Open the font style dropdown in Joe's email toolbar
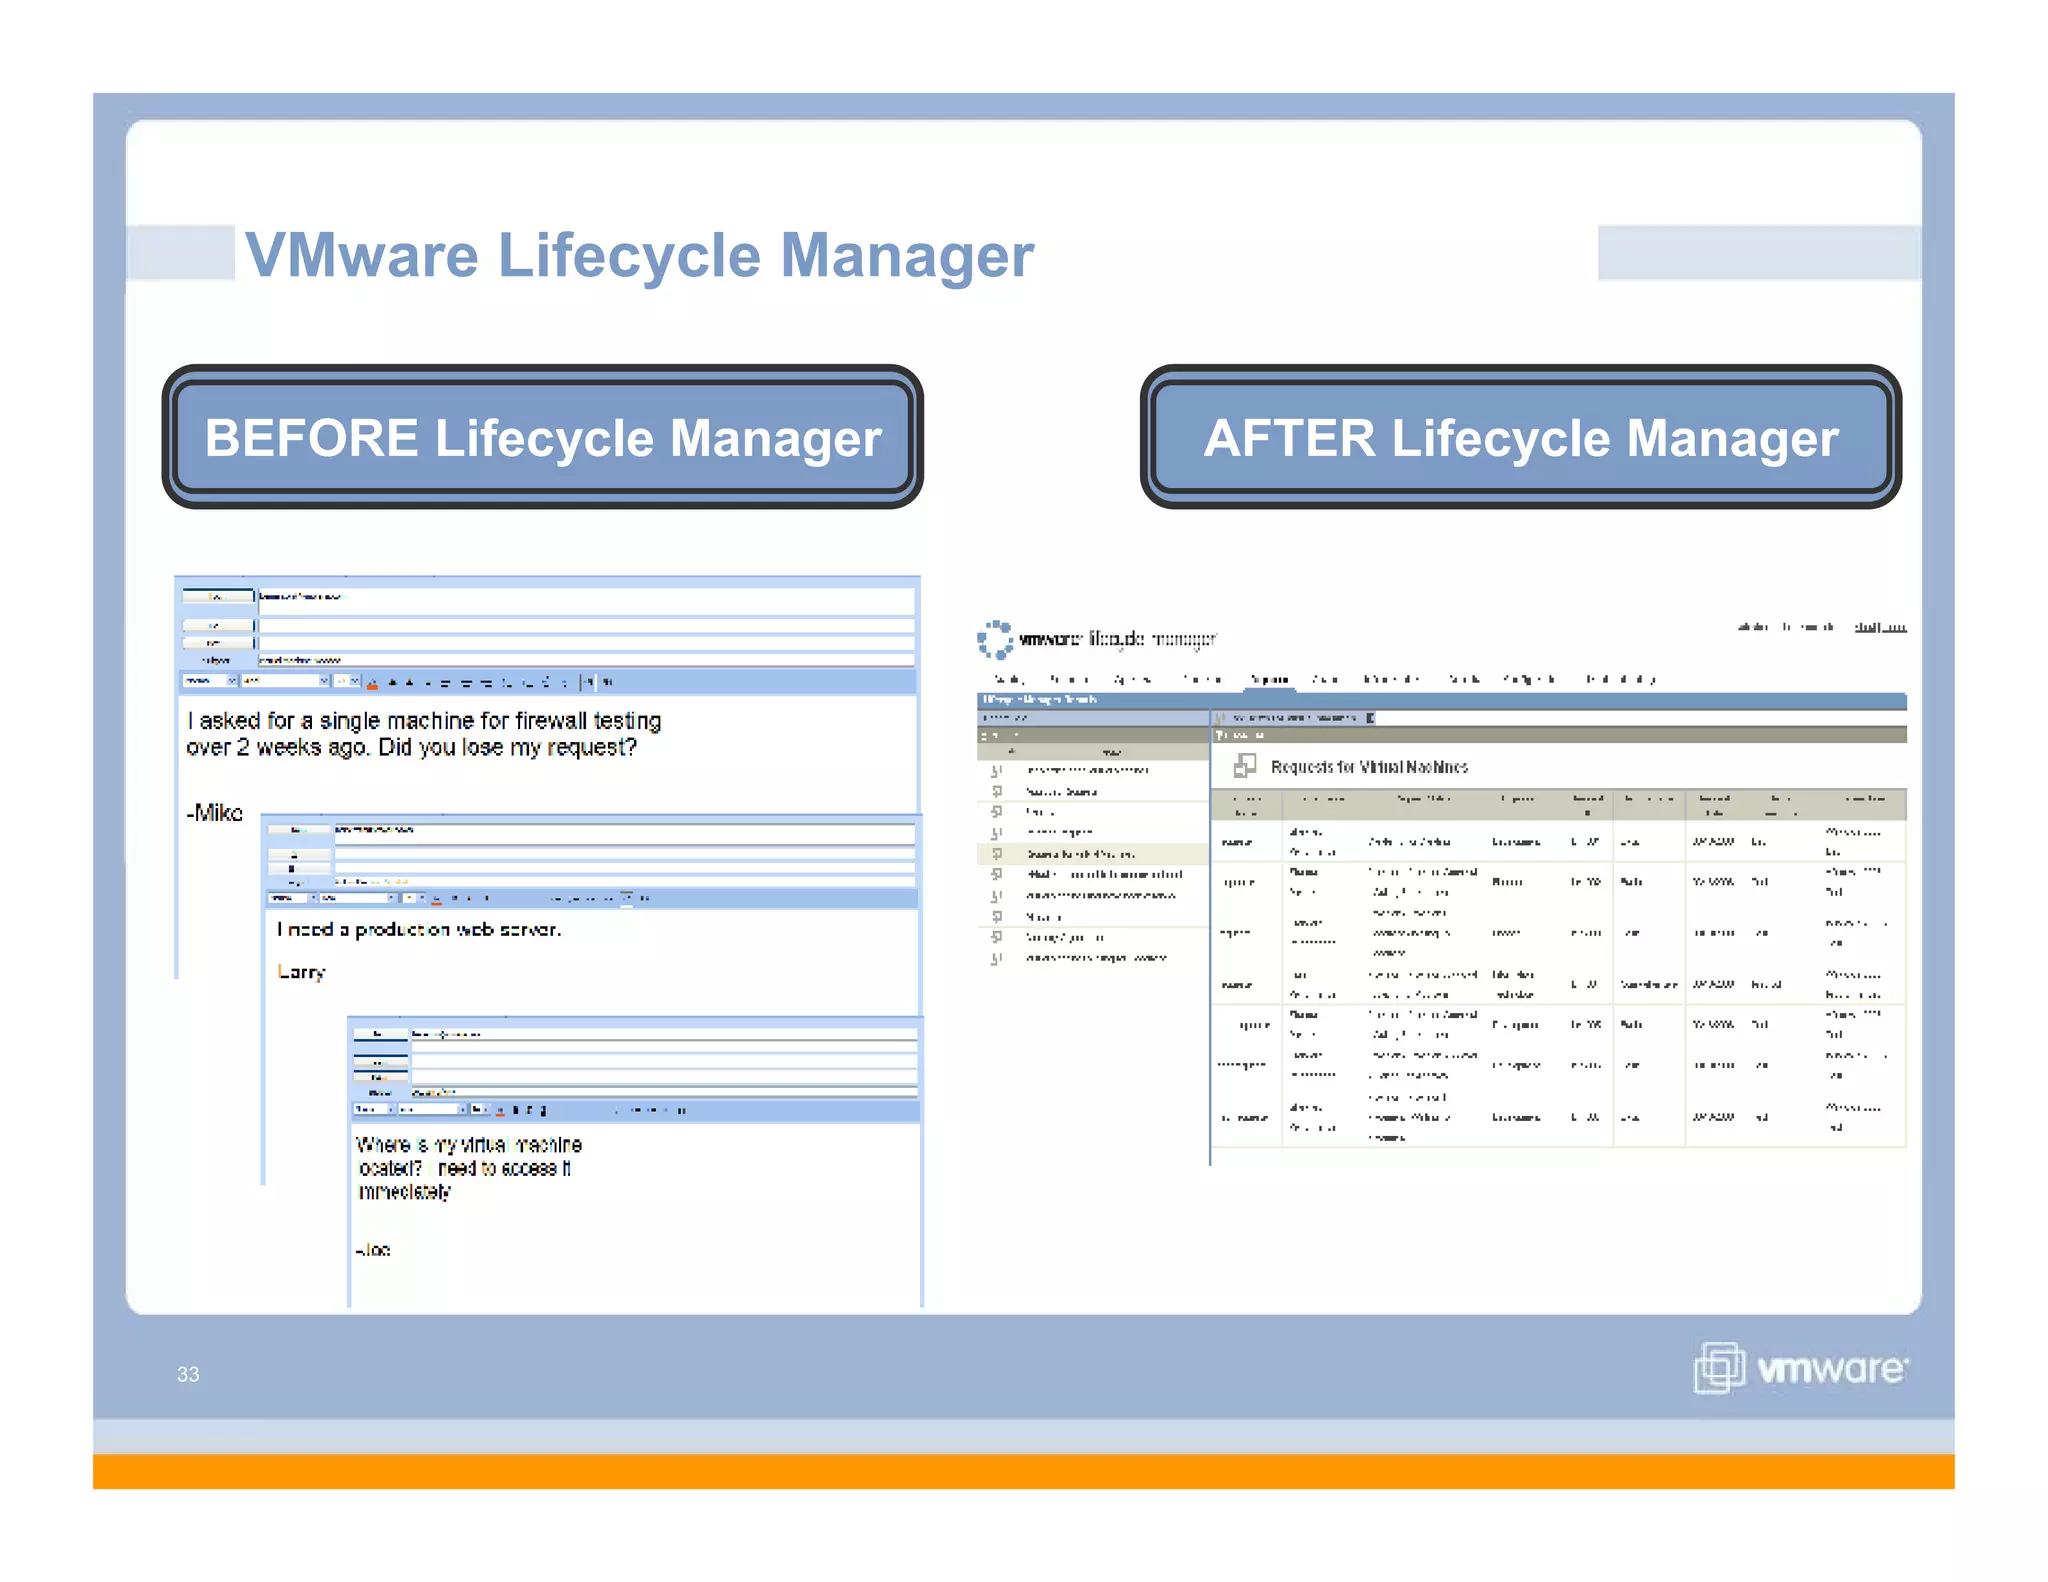The height and width of the screenshot is (1582, 2048). pyautogui.click(x=375, y=1110)
